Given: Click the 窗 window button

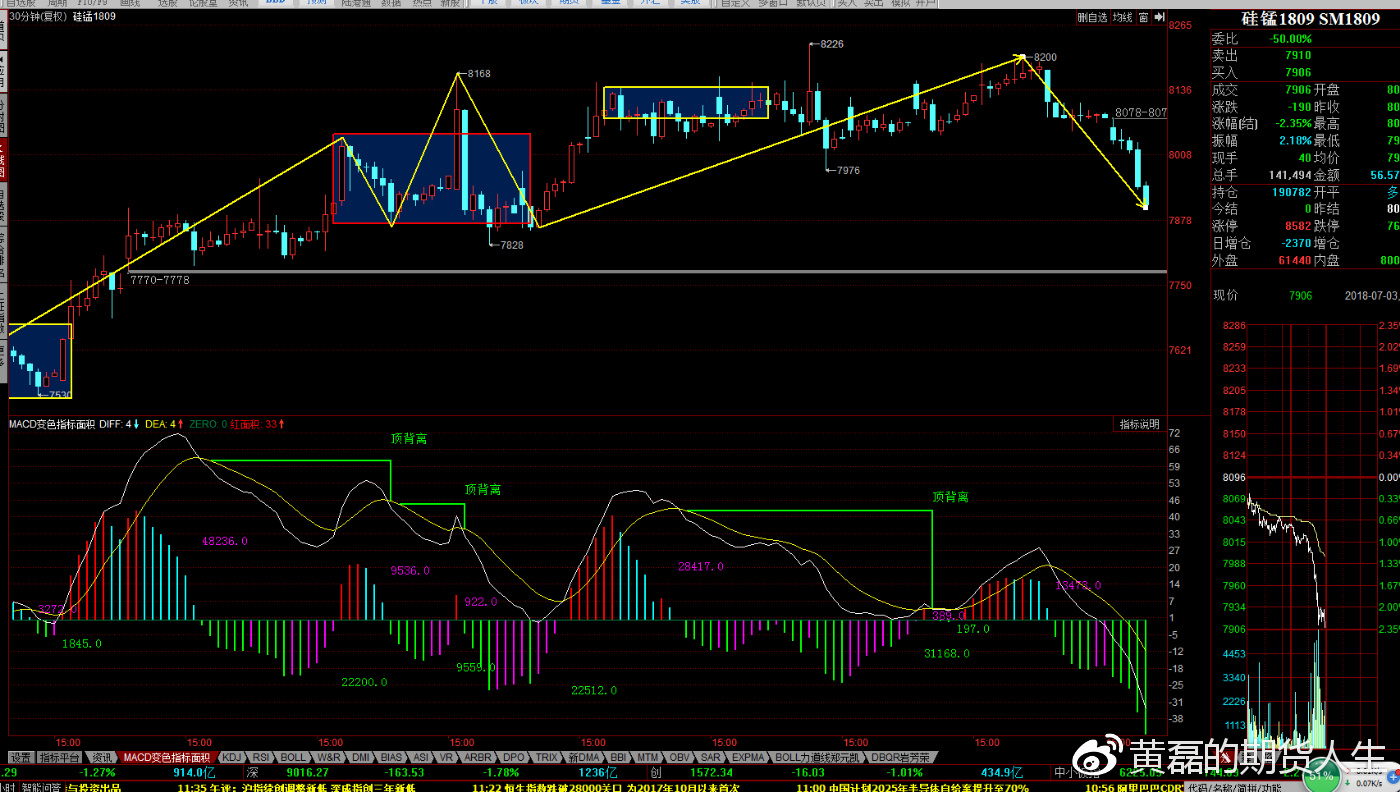Looking at the screenshot, I should (1142, 17).
